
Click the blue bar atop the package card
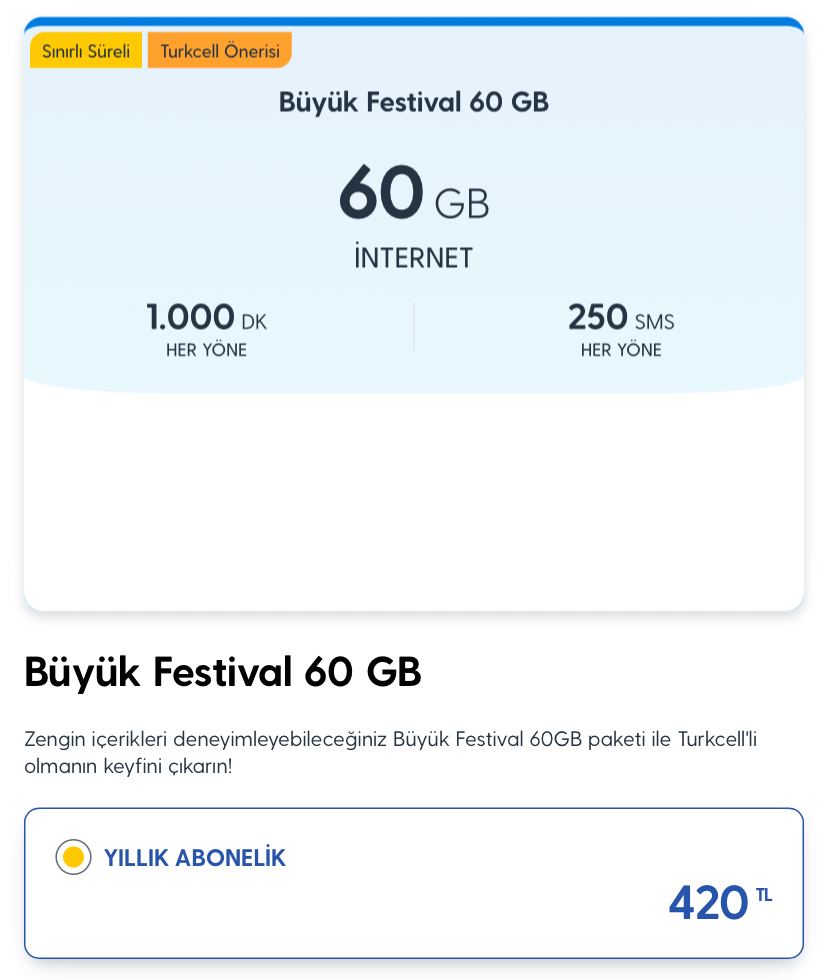click(x=414, y=22)
